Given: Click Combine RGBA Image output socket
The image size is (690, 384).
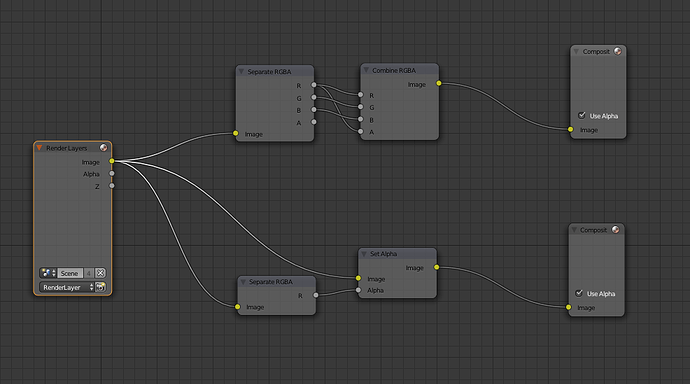Looking at the screenshot, I should [x=439, y=83].
